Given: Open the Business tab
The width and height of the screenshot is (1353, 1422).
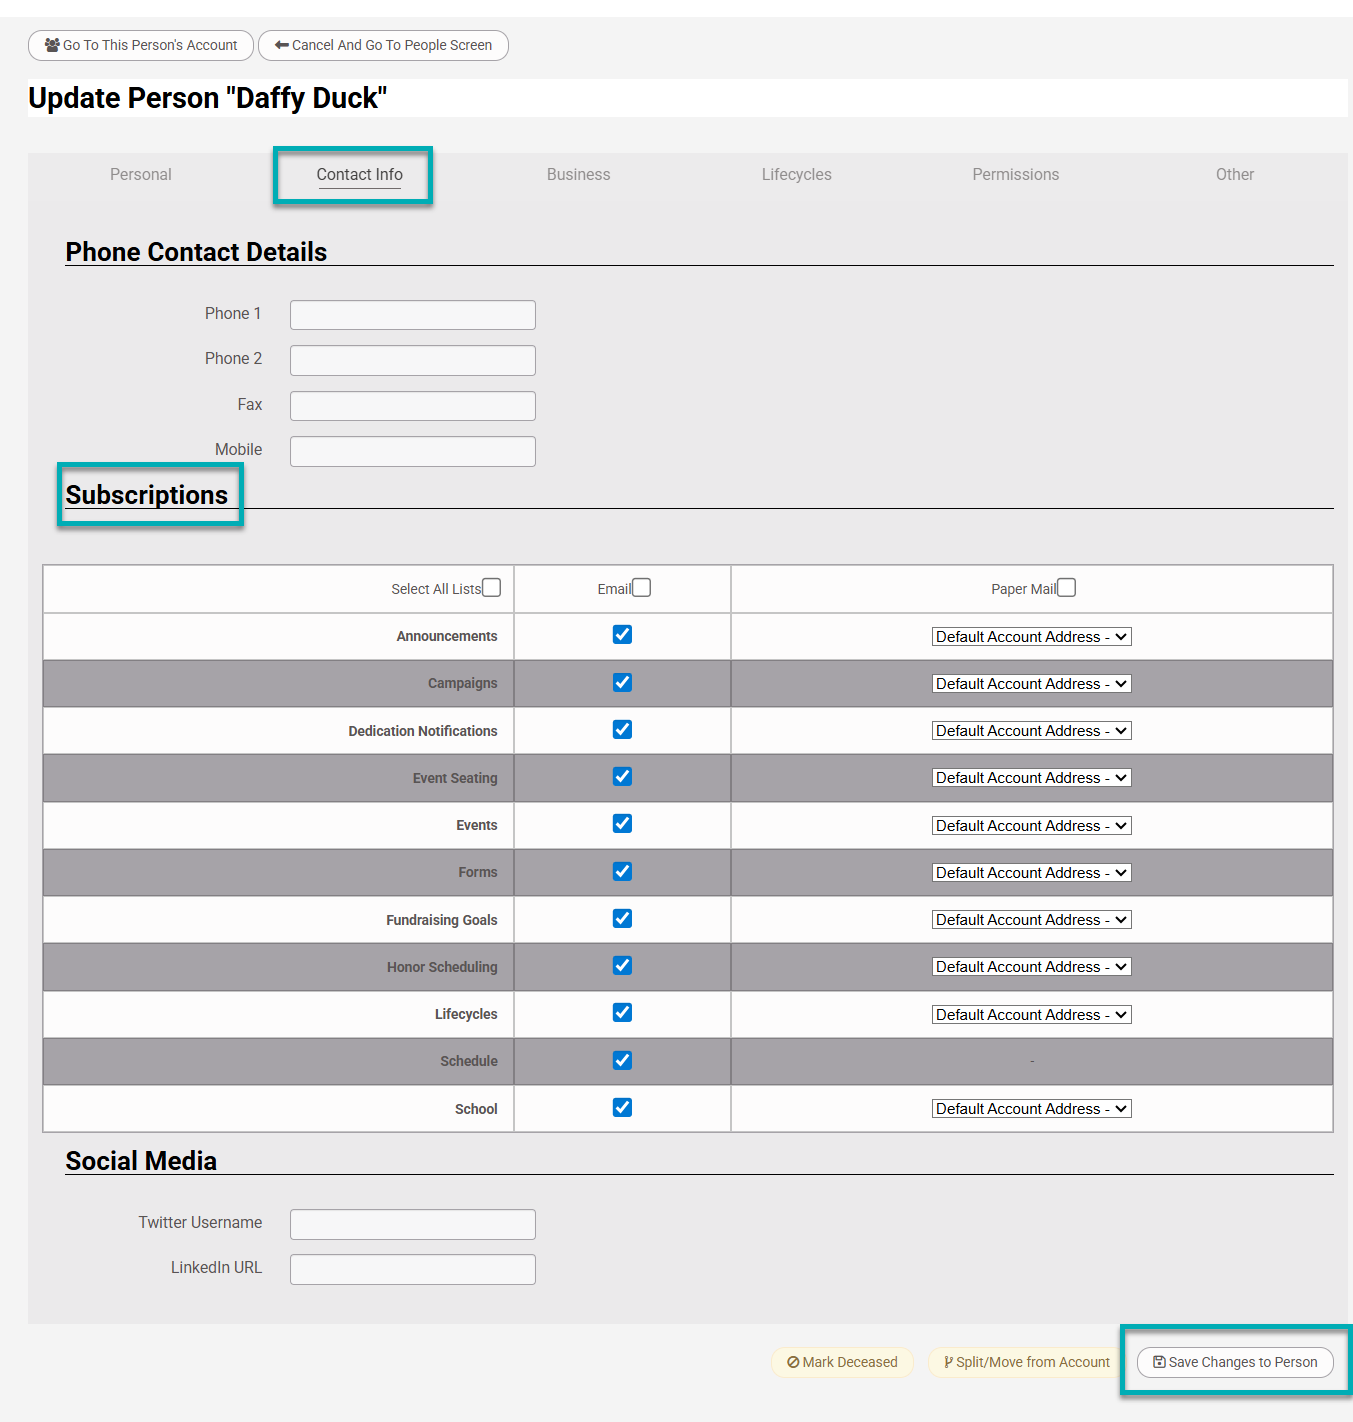Looking at the screenshot, I should point(578,174).
